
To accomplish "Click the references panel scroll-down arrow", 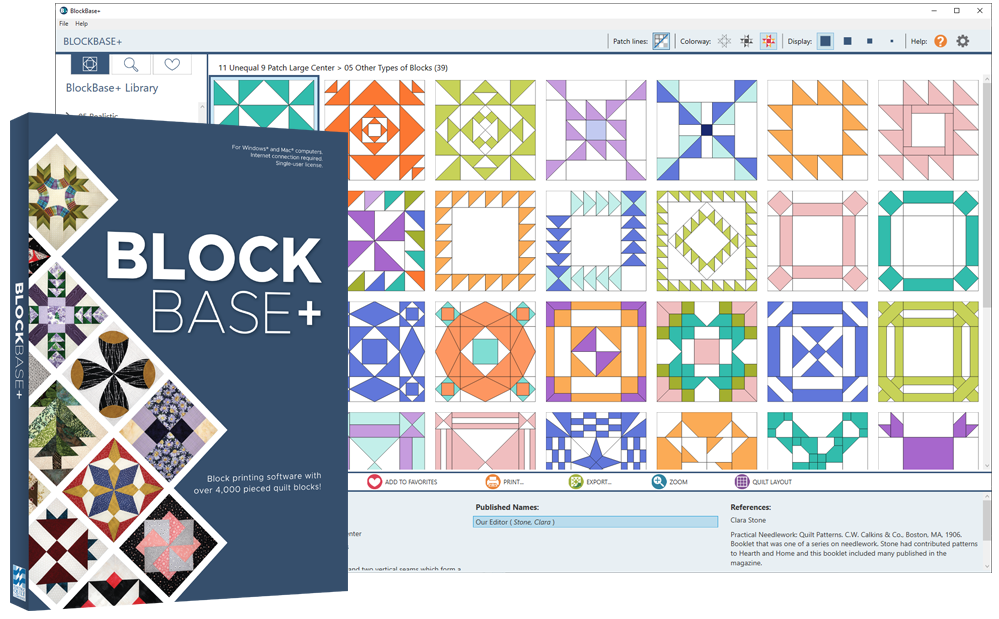I will click(x=988, y=566).
